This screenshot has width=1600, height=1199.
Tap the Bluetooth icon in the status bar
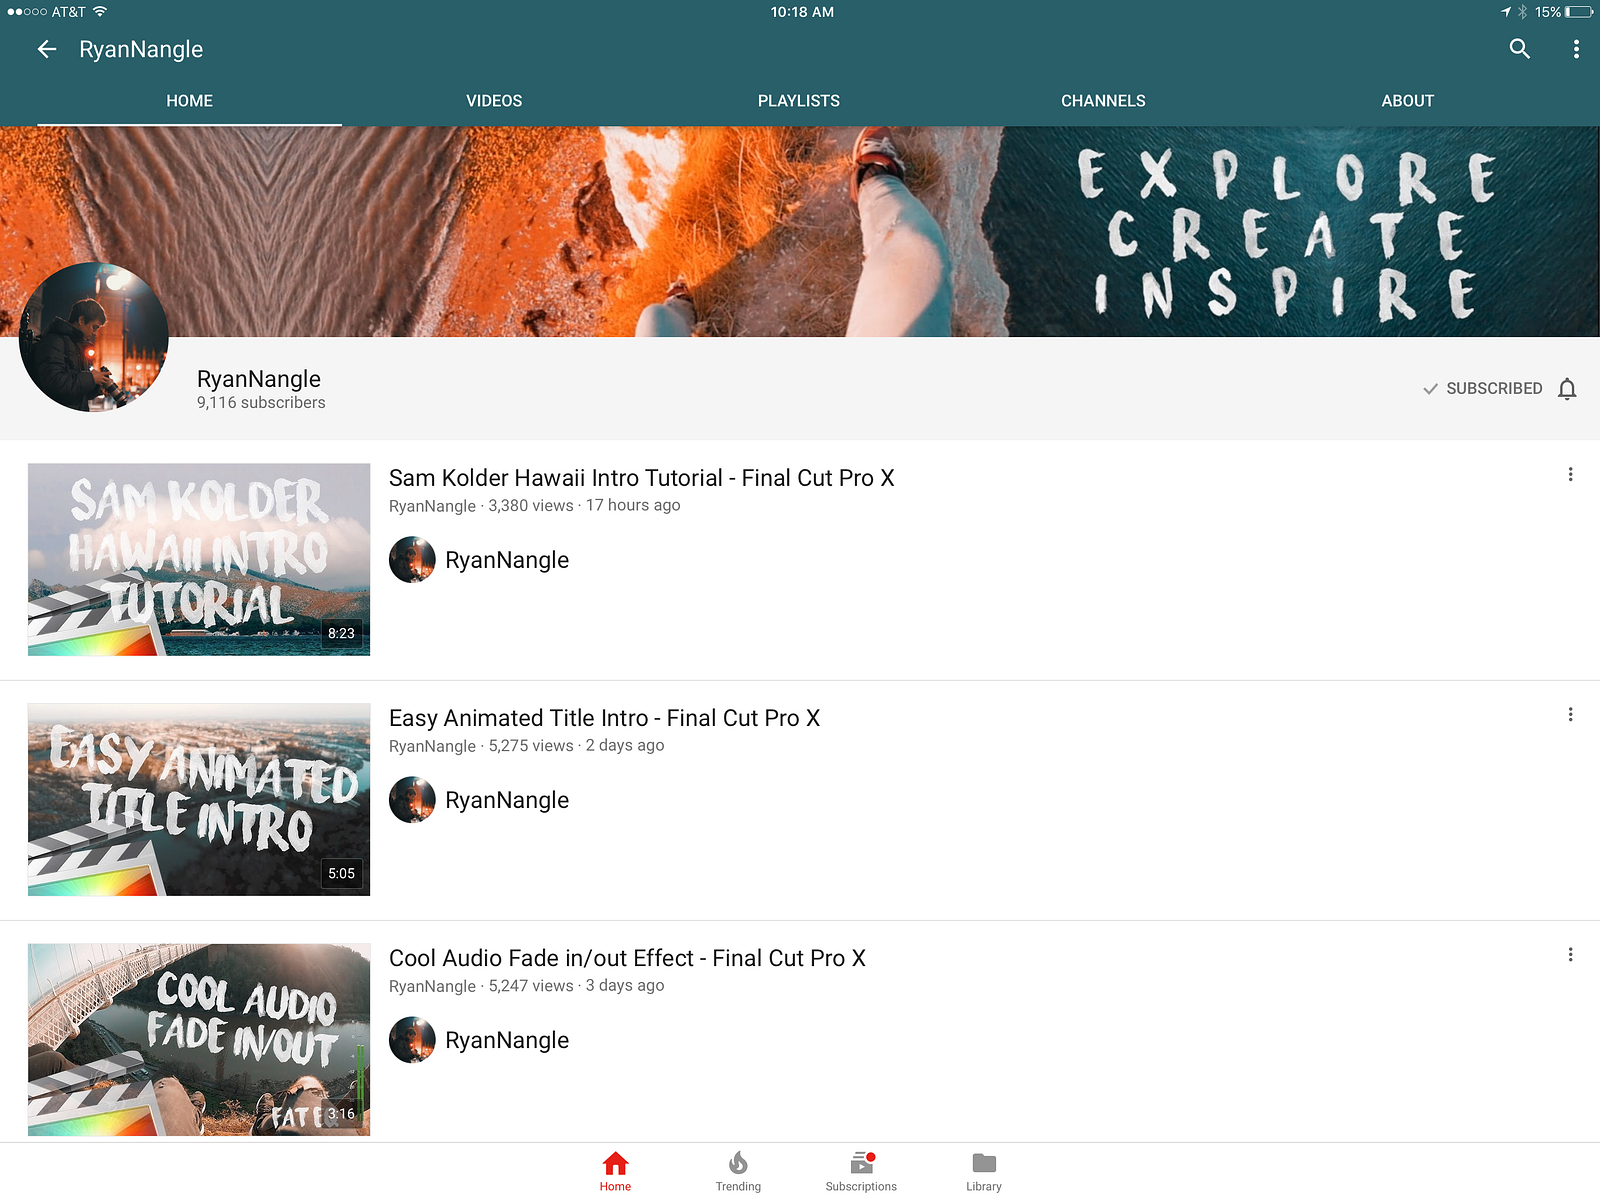click(x=1522, y=12)
